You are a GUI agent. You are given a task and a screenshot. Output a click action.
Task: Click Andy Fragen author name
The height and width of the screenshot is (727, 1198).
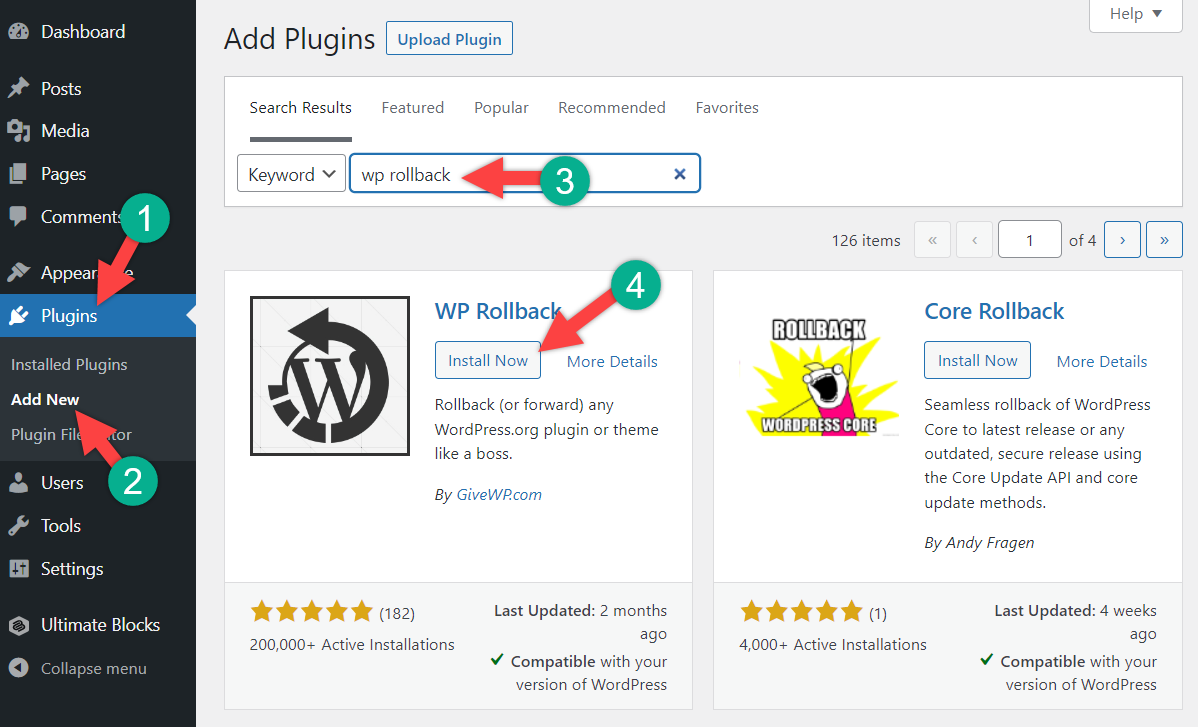(989, 543)
